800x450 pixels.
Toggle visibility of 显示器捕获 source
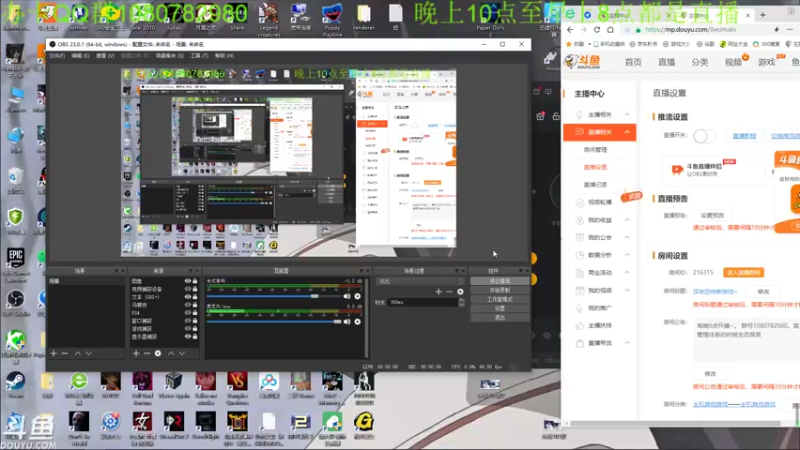[188, 337]
